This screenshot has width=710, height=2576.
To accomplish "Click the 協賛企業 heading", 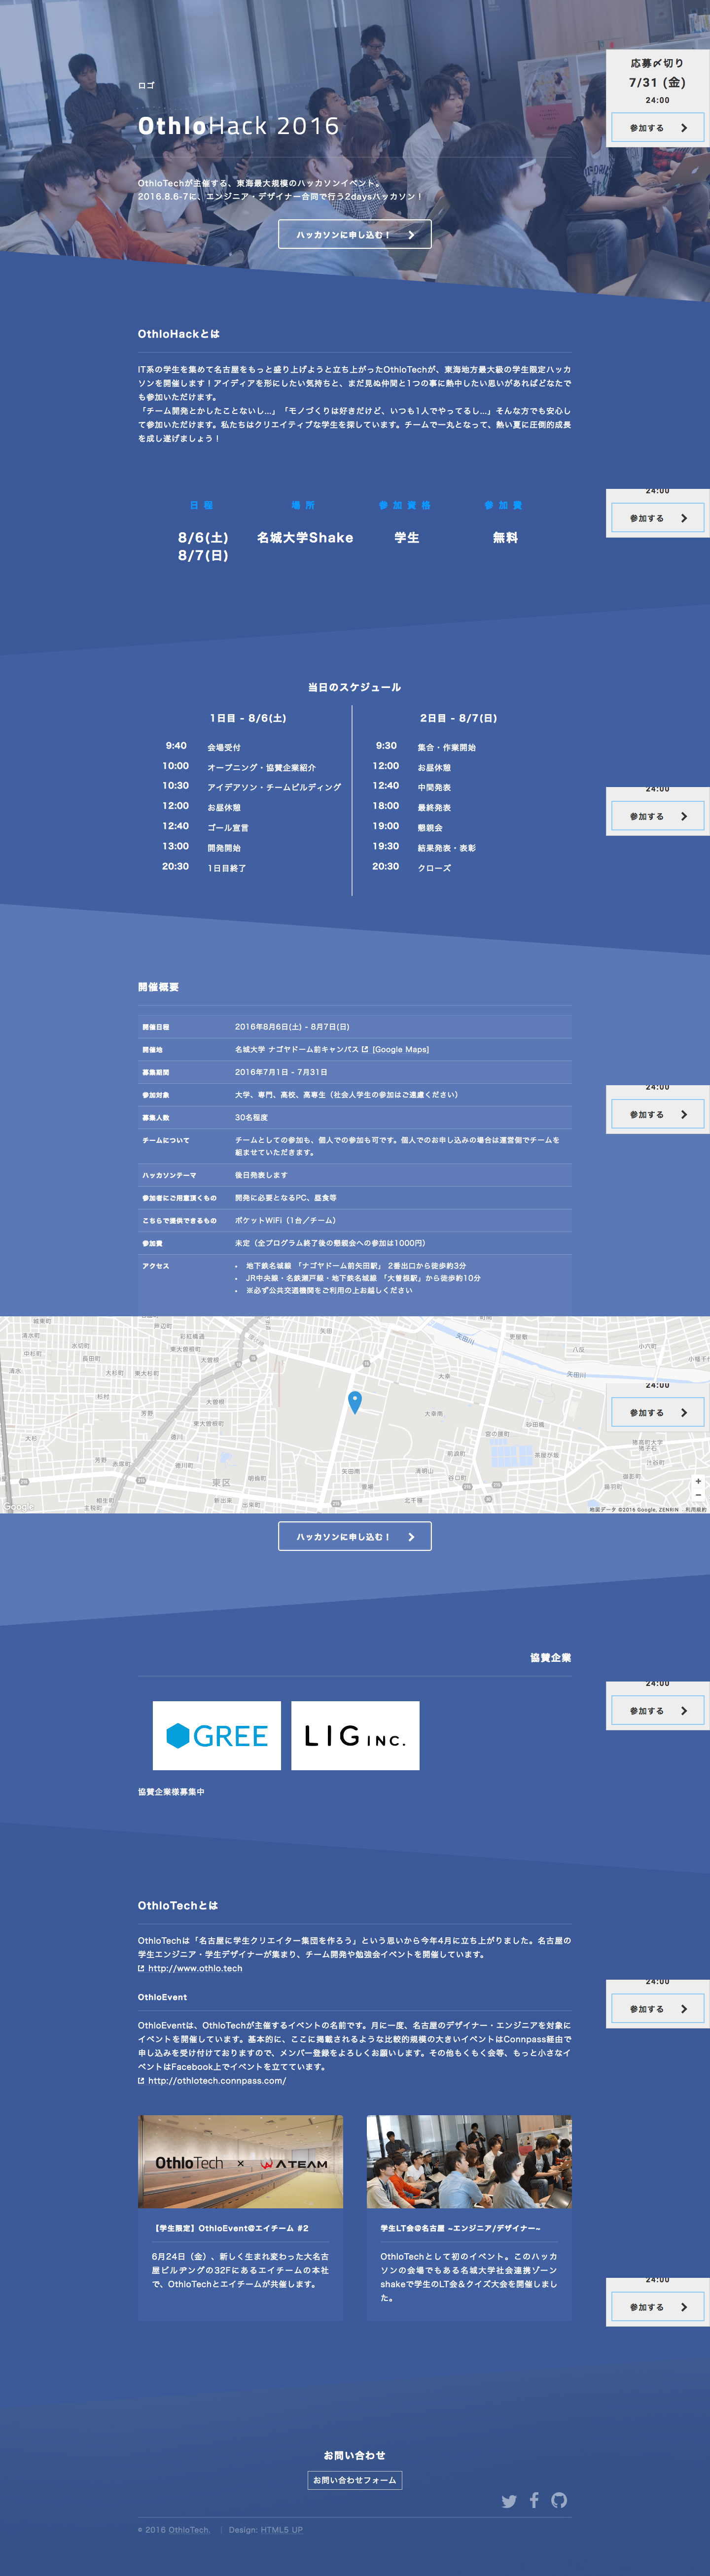I will (551, 1657).
